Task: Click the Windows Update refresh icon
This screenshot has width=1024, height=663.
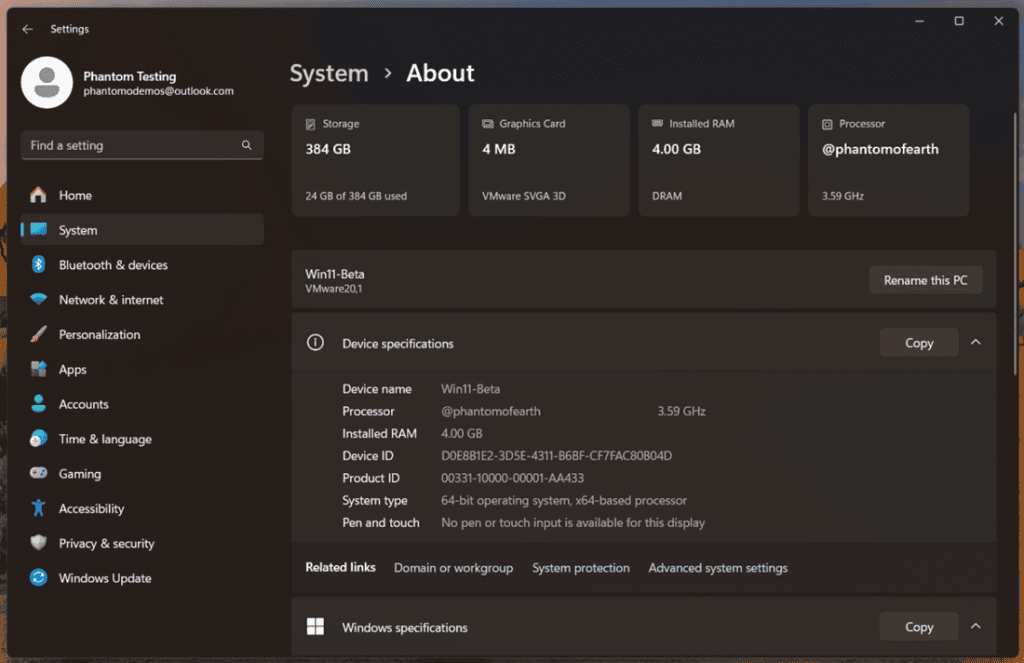Action: click(39, 577)
